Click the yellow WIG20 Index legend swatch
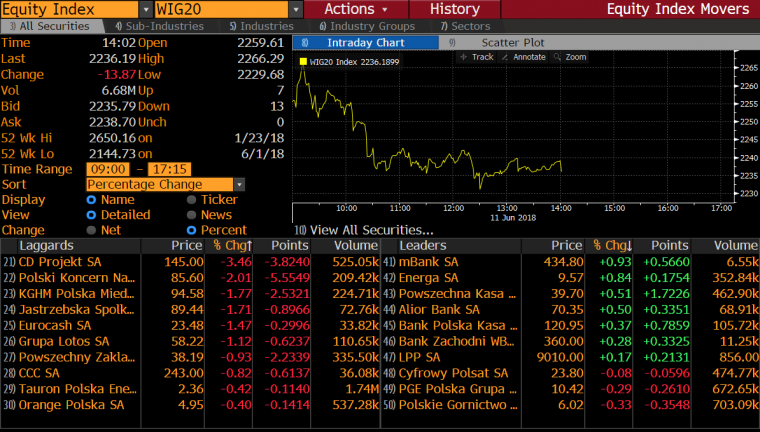This screenshot has height=432, width=760. 302,62
